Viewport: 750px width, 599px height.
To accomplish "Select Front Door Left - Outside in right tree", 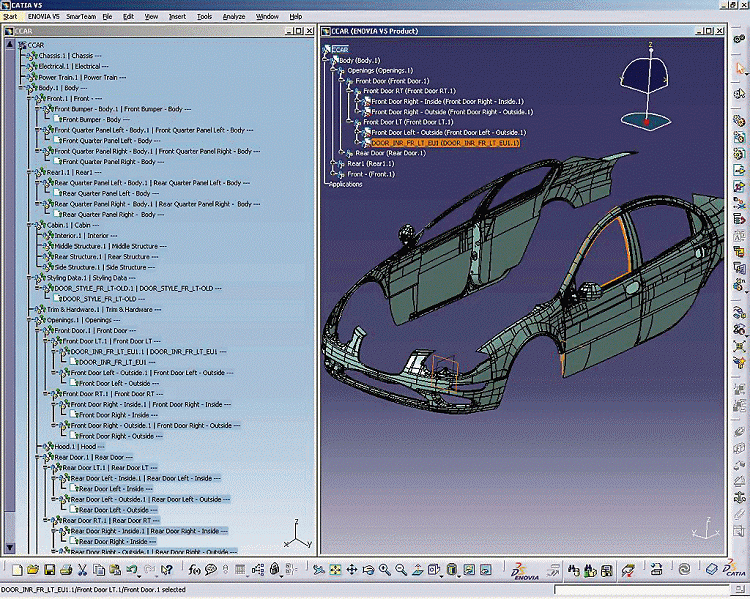I will pos(449,133).
